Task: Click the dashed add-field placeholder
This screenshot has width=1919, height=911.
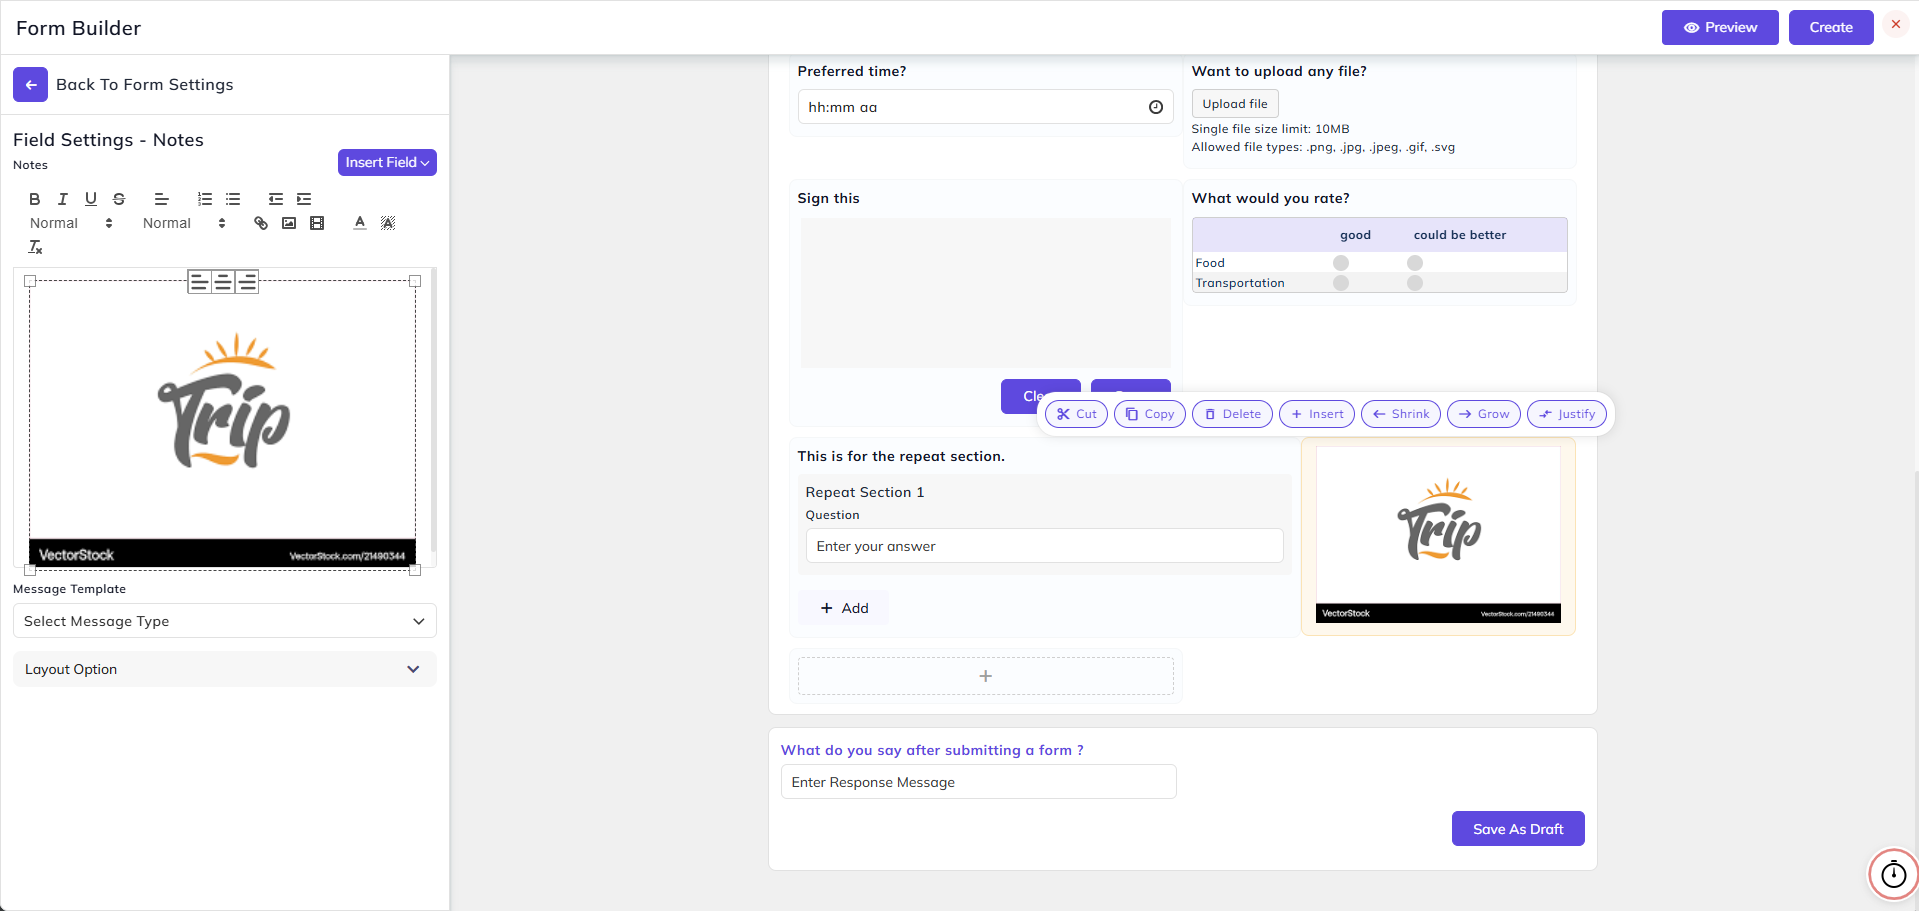Action: click(x=986, y=676)
